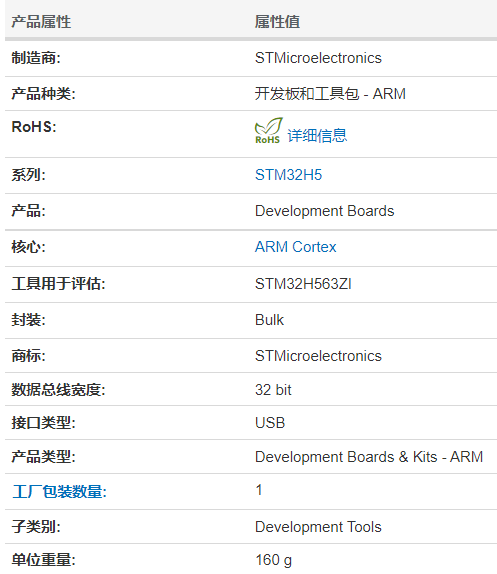497x574 pixels.
Task: Select the Bulk packaging value
Action: coord(269,320)
